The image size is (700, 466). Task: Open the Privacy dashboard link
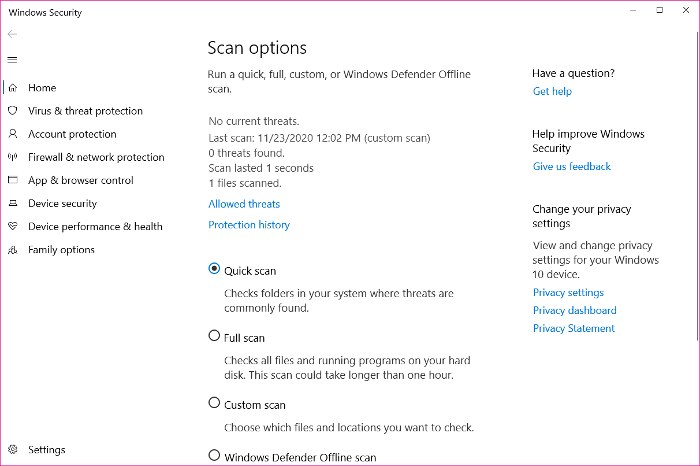tap(574, 310)
